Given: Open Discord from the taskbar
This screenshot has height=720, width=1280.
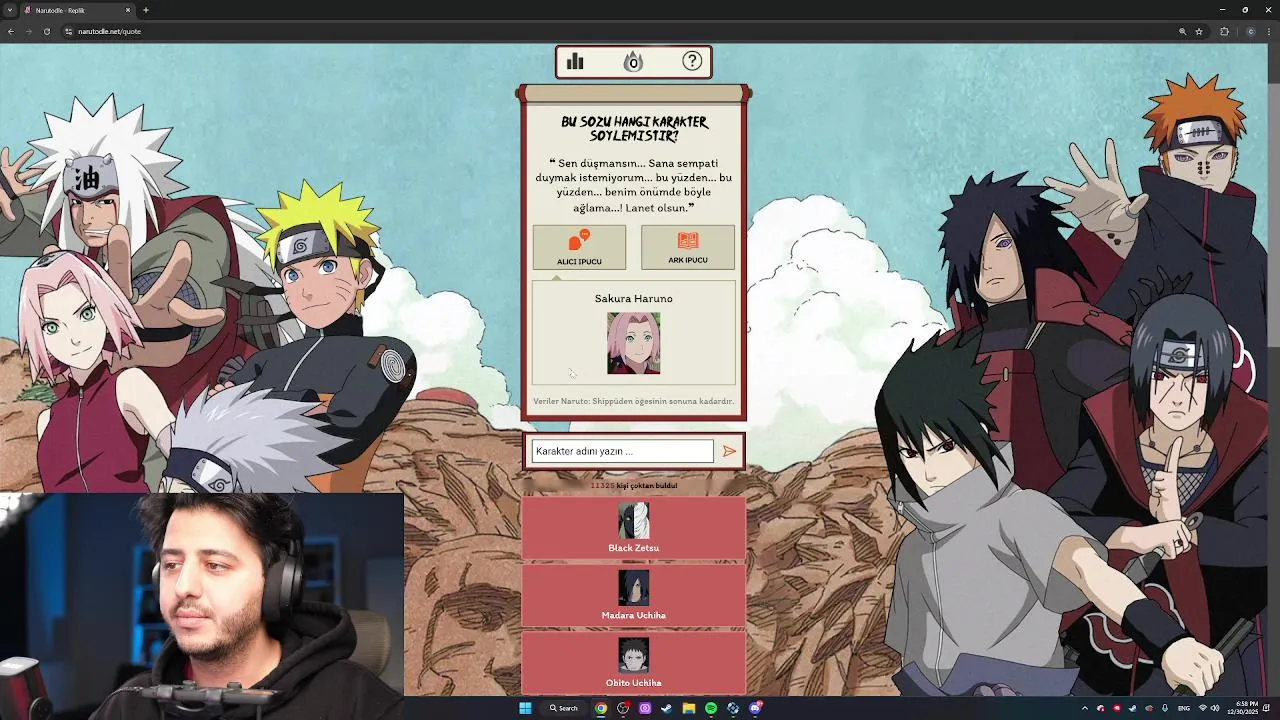Looking at the screenshot, I should pos(755,708).
